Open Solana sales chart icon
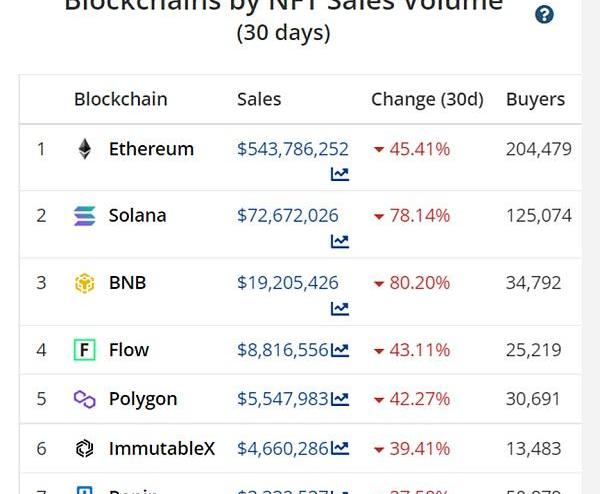 [340, 241]
